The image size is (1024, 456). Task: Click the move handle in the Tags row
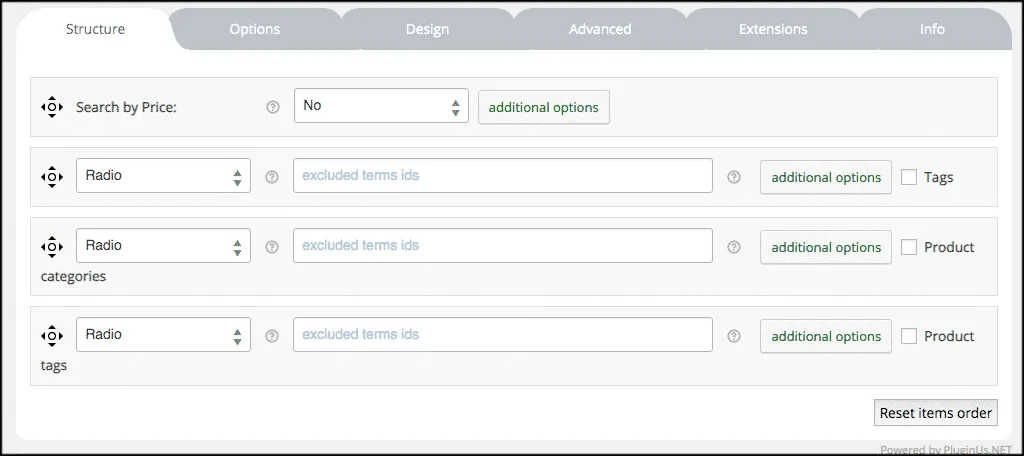click(52, 176)
